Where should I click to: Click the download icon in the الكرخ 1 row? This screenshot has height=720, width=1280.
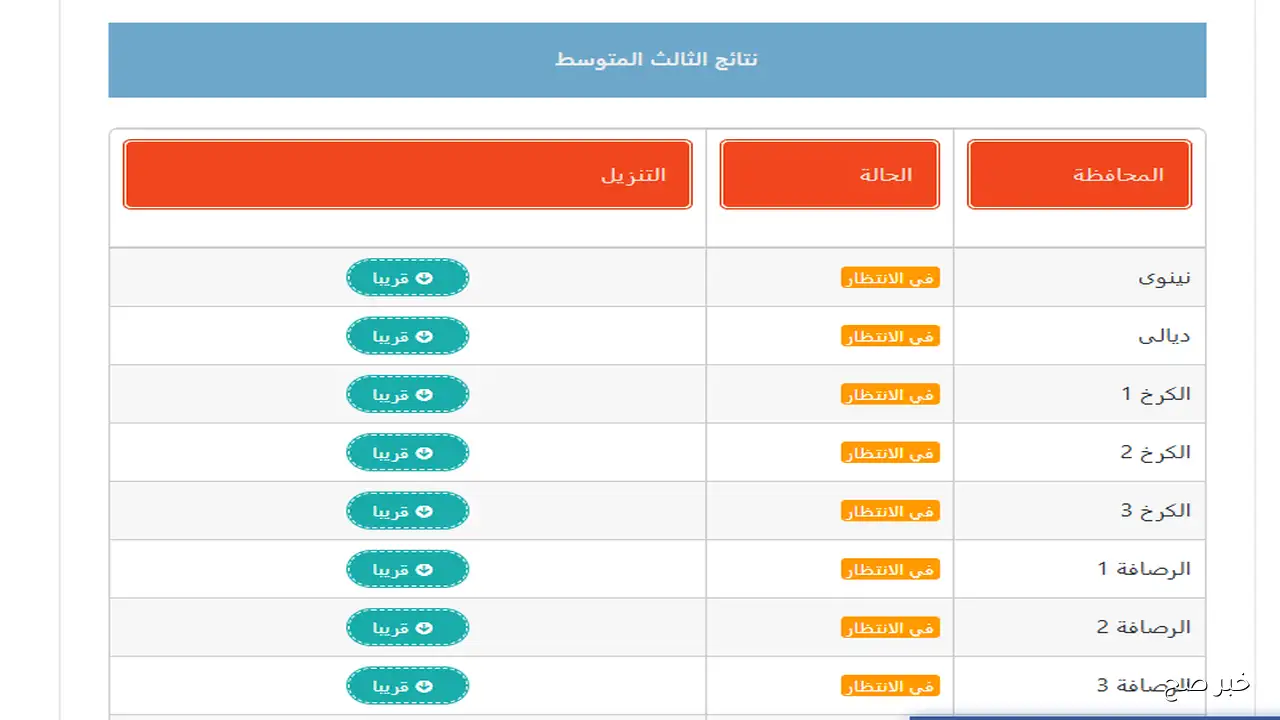424,394
